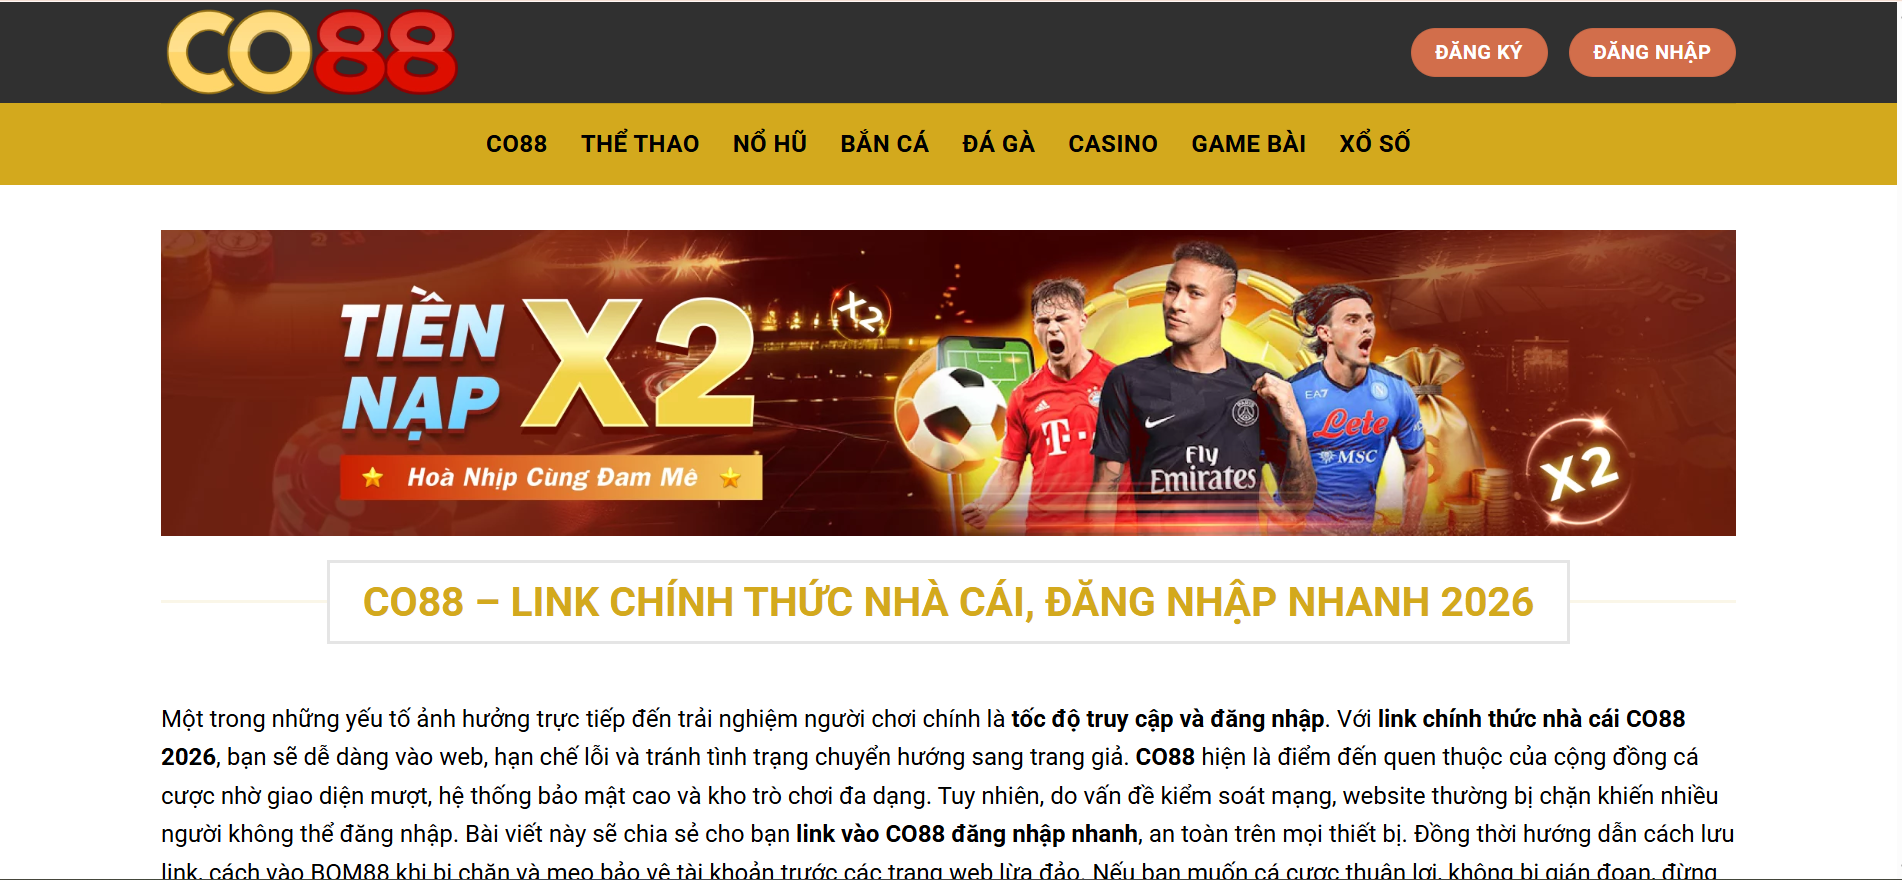Click the ĐĂNG NHẬP login button
The image size is (1902, 880).
pos(1652,52)
